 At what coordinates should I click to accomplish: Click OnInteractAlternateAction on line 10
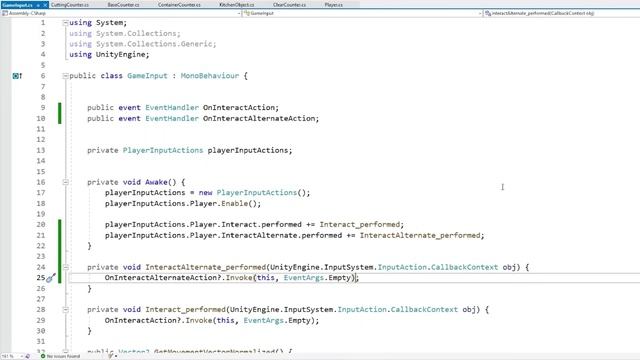pyautogui.click(x=259, y=118)
